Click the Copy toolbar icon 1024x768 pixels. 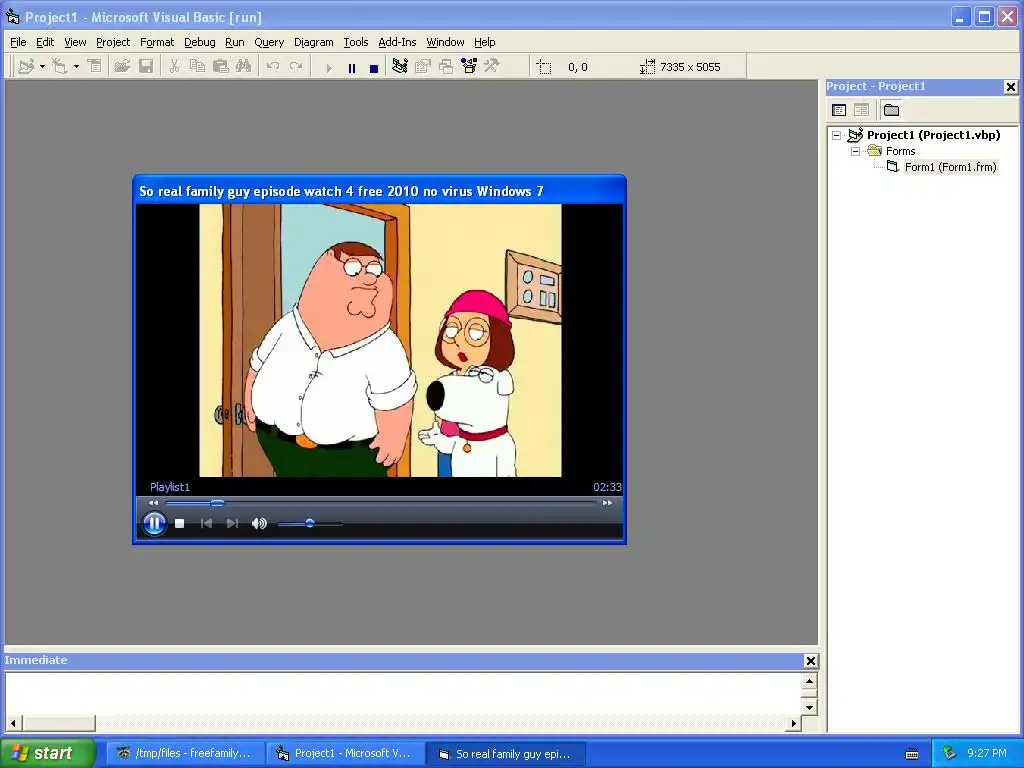point(197,67)
